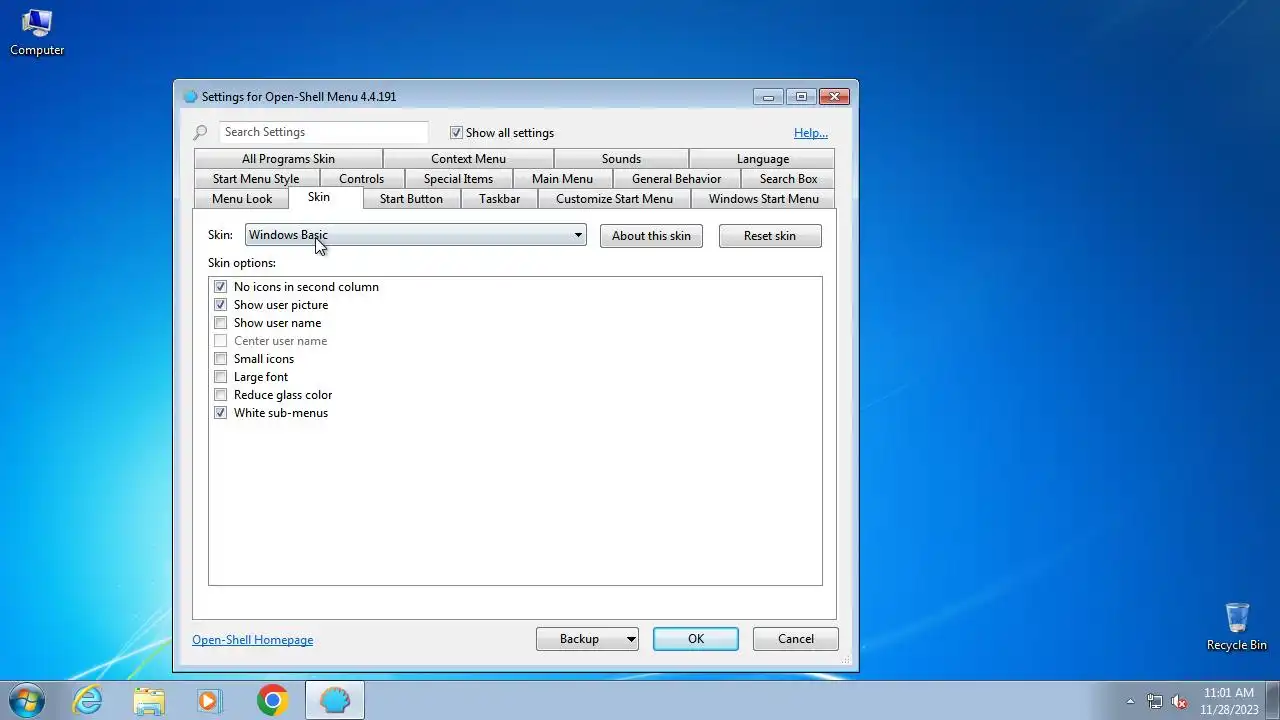This screenshot has height=720, width=1280.
Task: Open the Controls tab
Action: coord(361,179)
